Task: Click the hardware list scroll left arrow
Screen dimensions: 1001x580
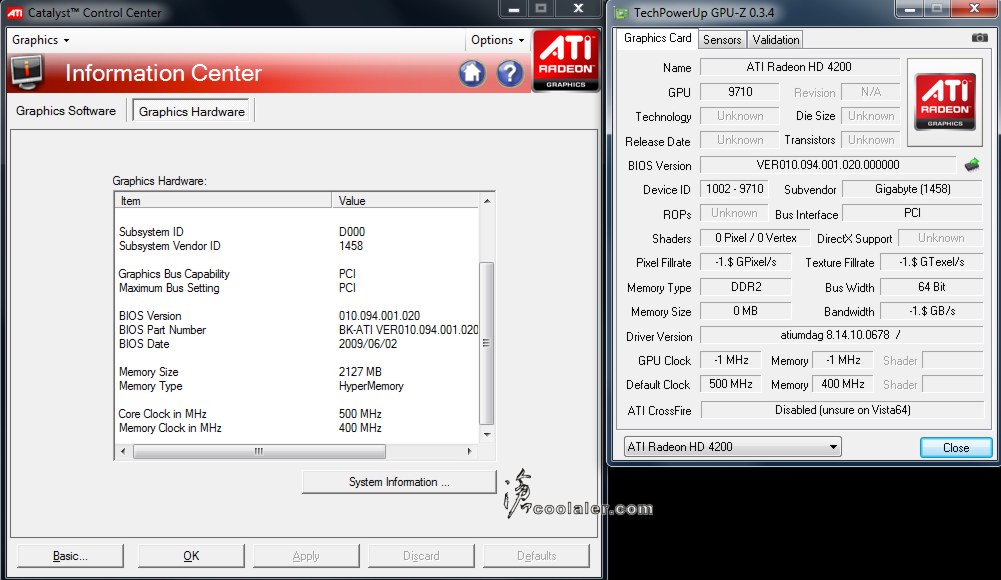Action: pos(123,451)
